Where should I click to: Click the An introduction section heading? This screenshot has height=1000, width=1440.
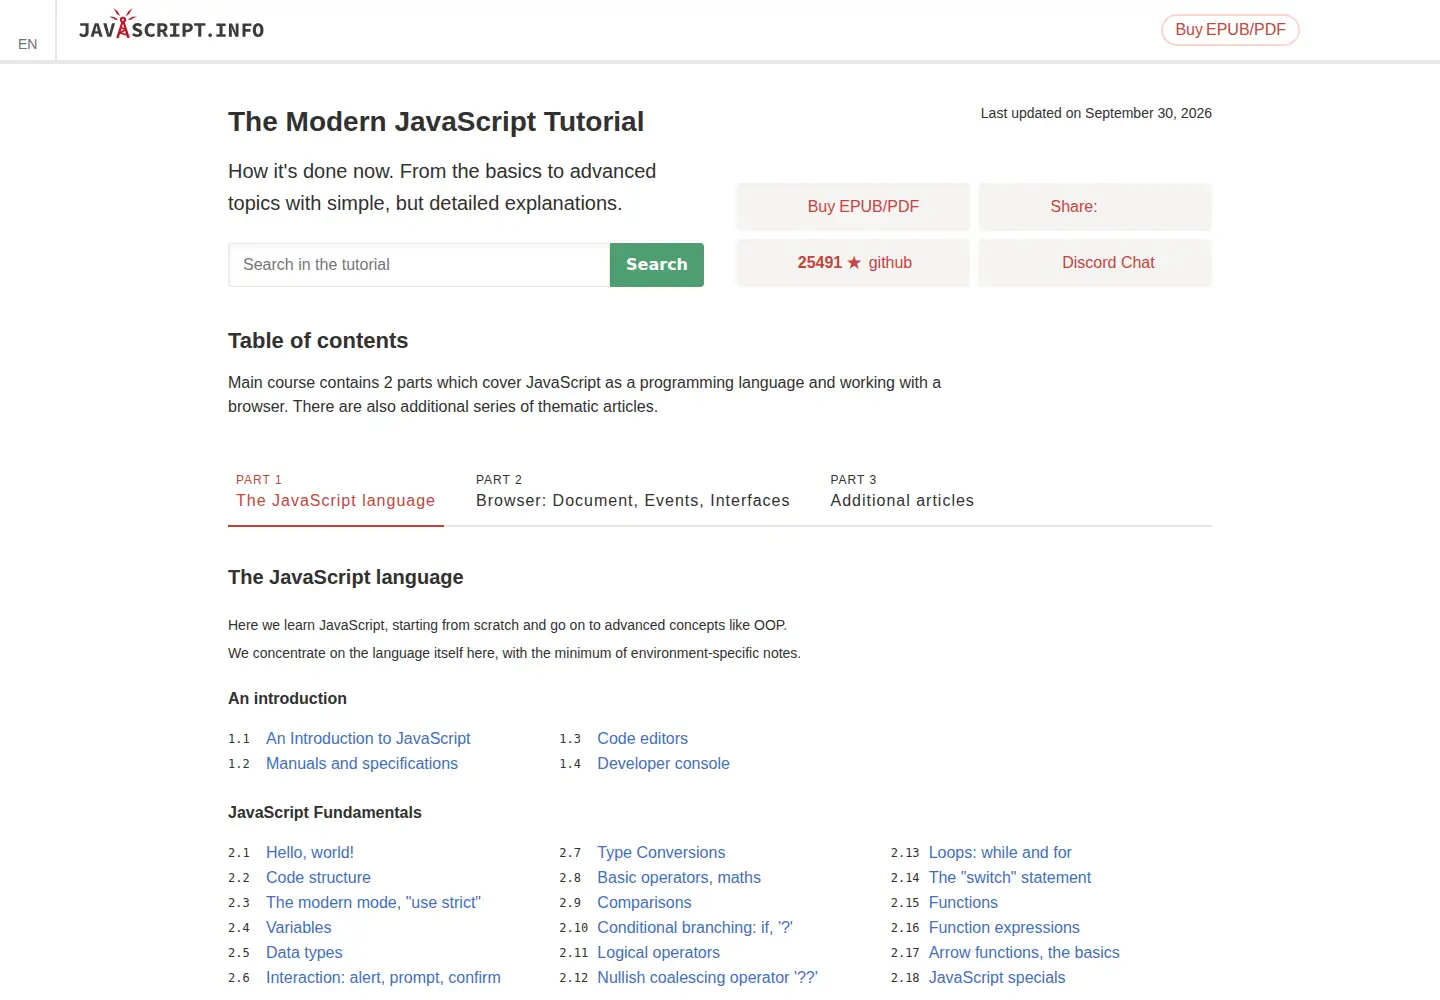point(287,699)
